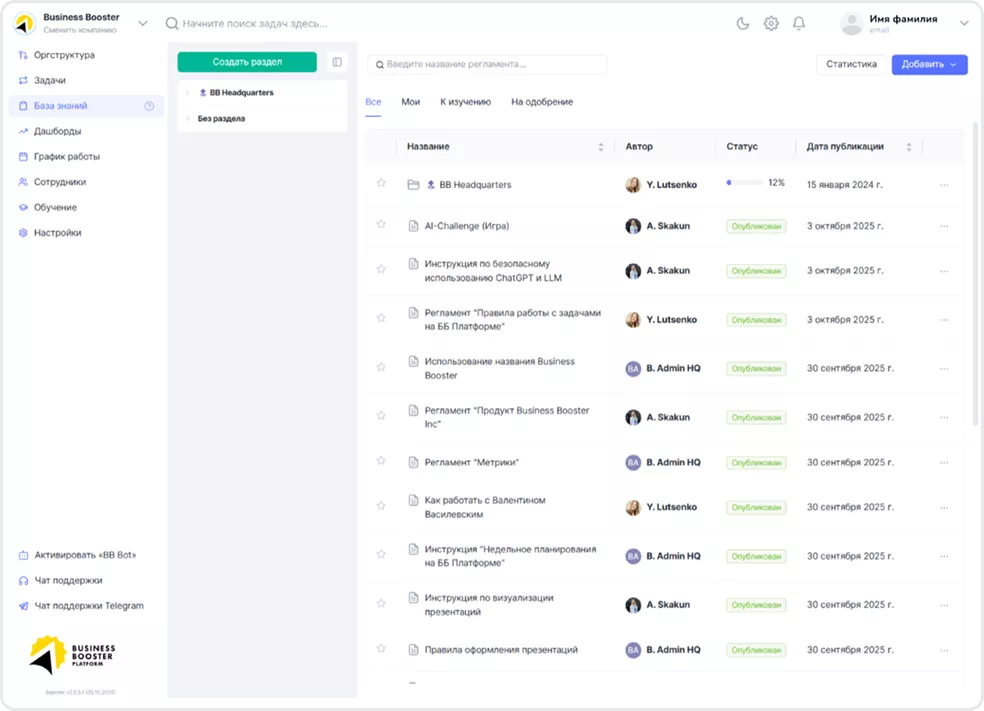Star Продукт Business Booster Inc regulation
The height and width of the screenshot is (711, 984).
(x=381, y=415)
